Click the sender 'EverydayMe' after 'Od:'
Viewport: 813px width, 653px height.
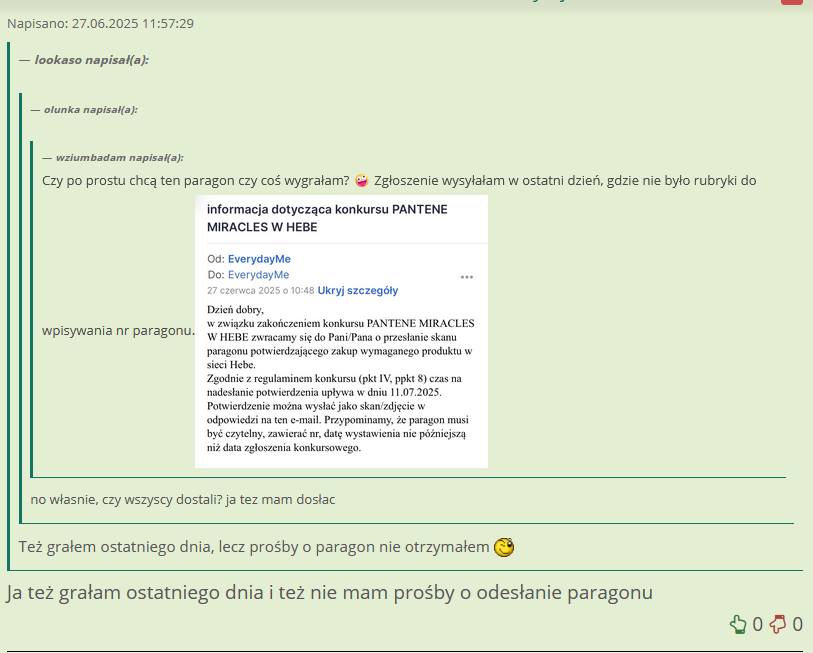tap(259, 259)
